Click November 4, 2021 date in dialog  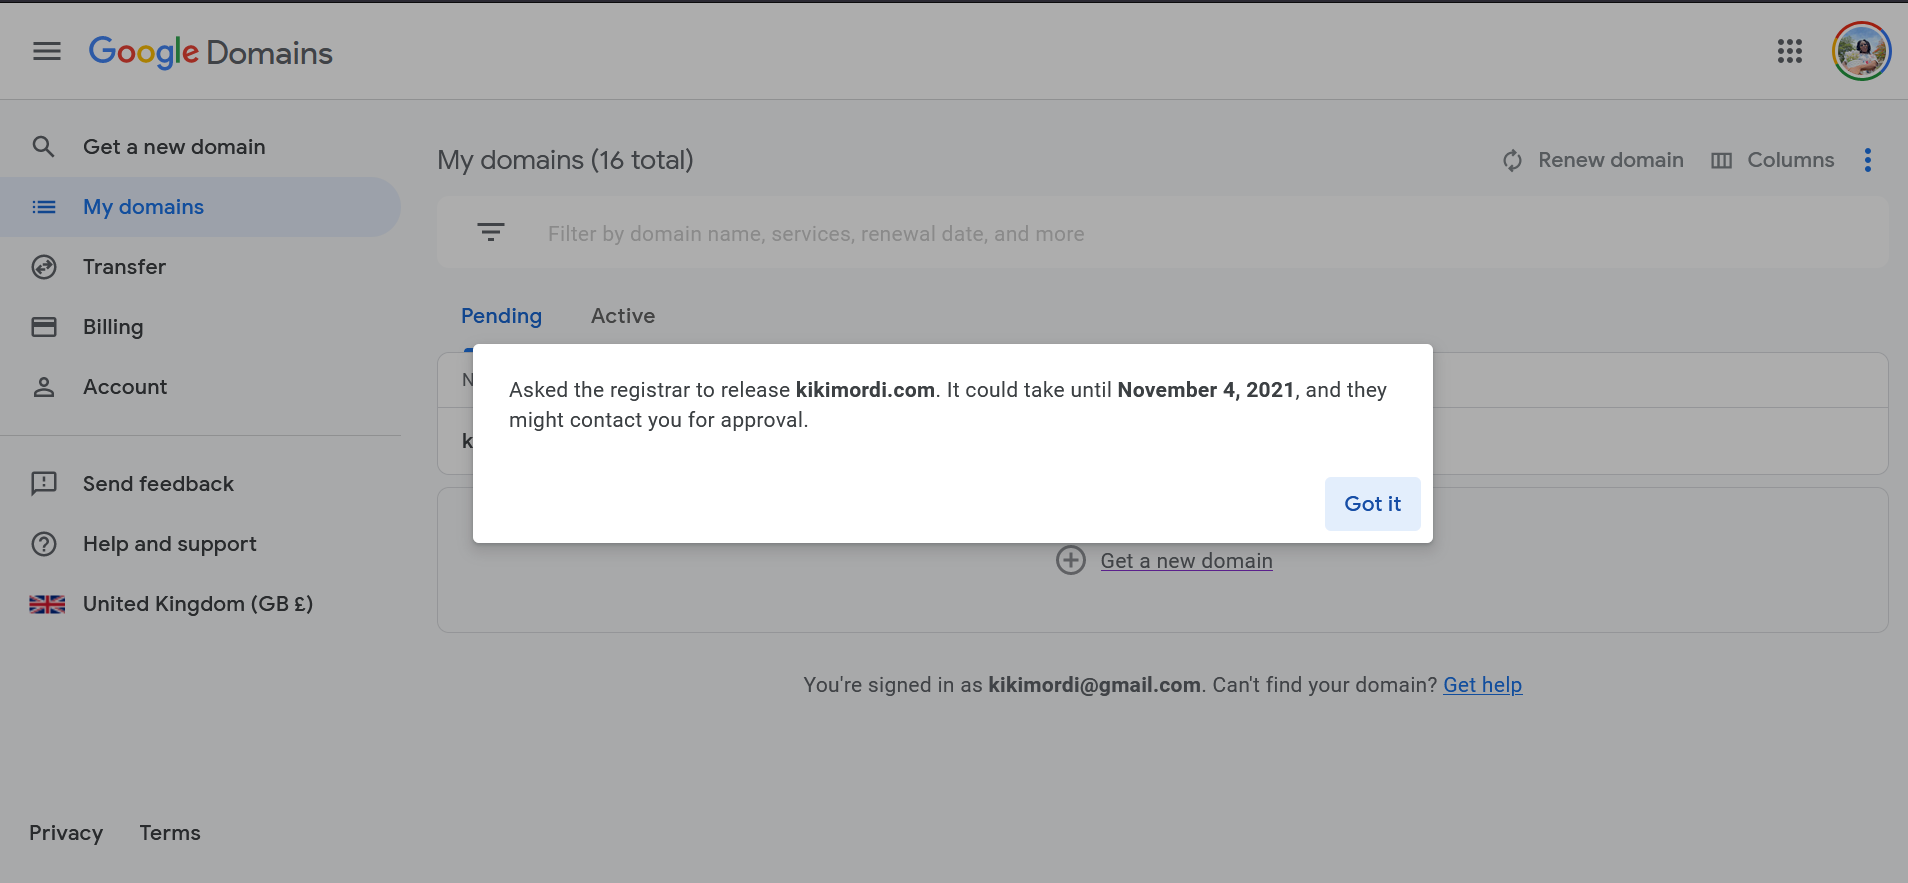pyautogui.click(x=1206, y=390)
